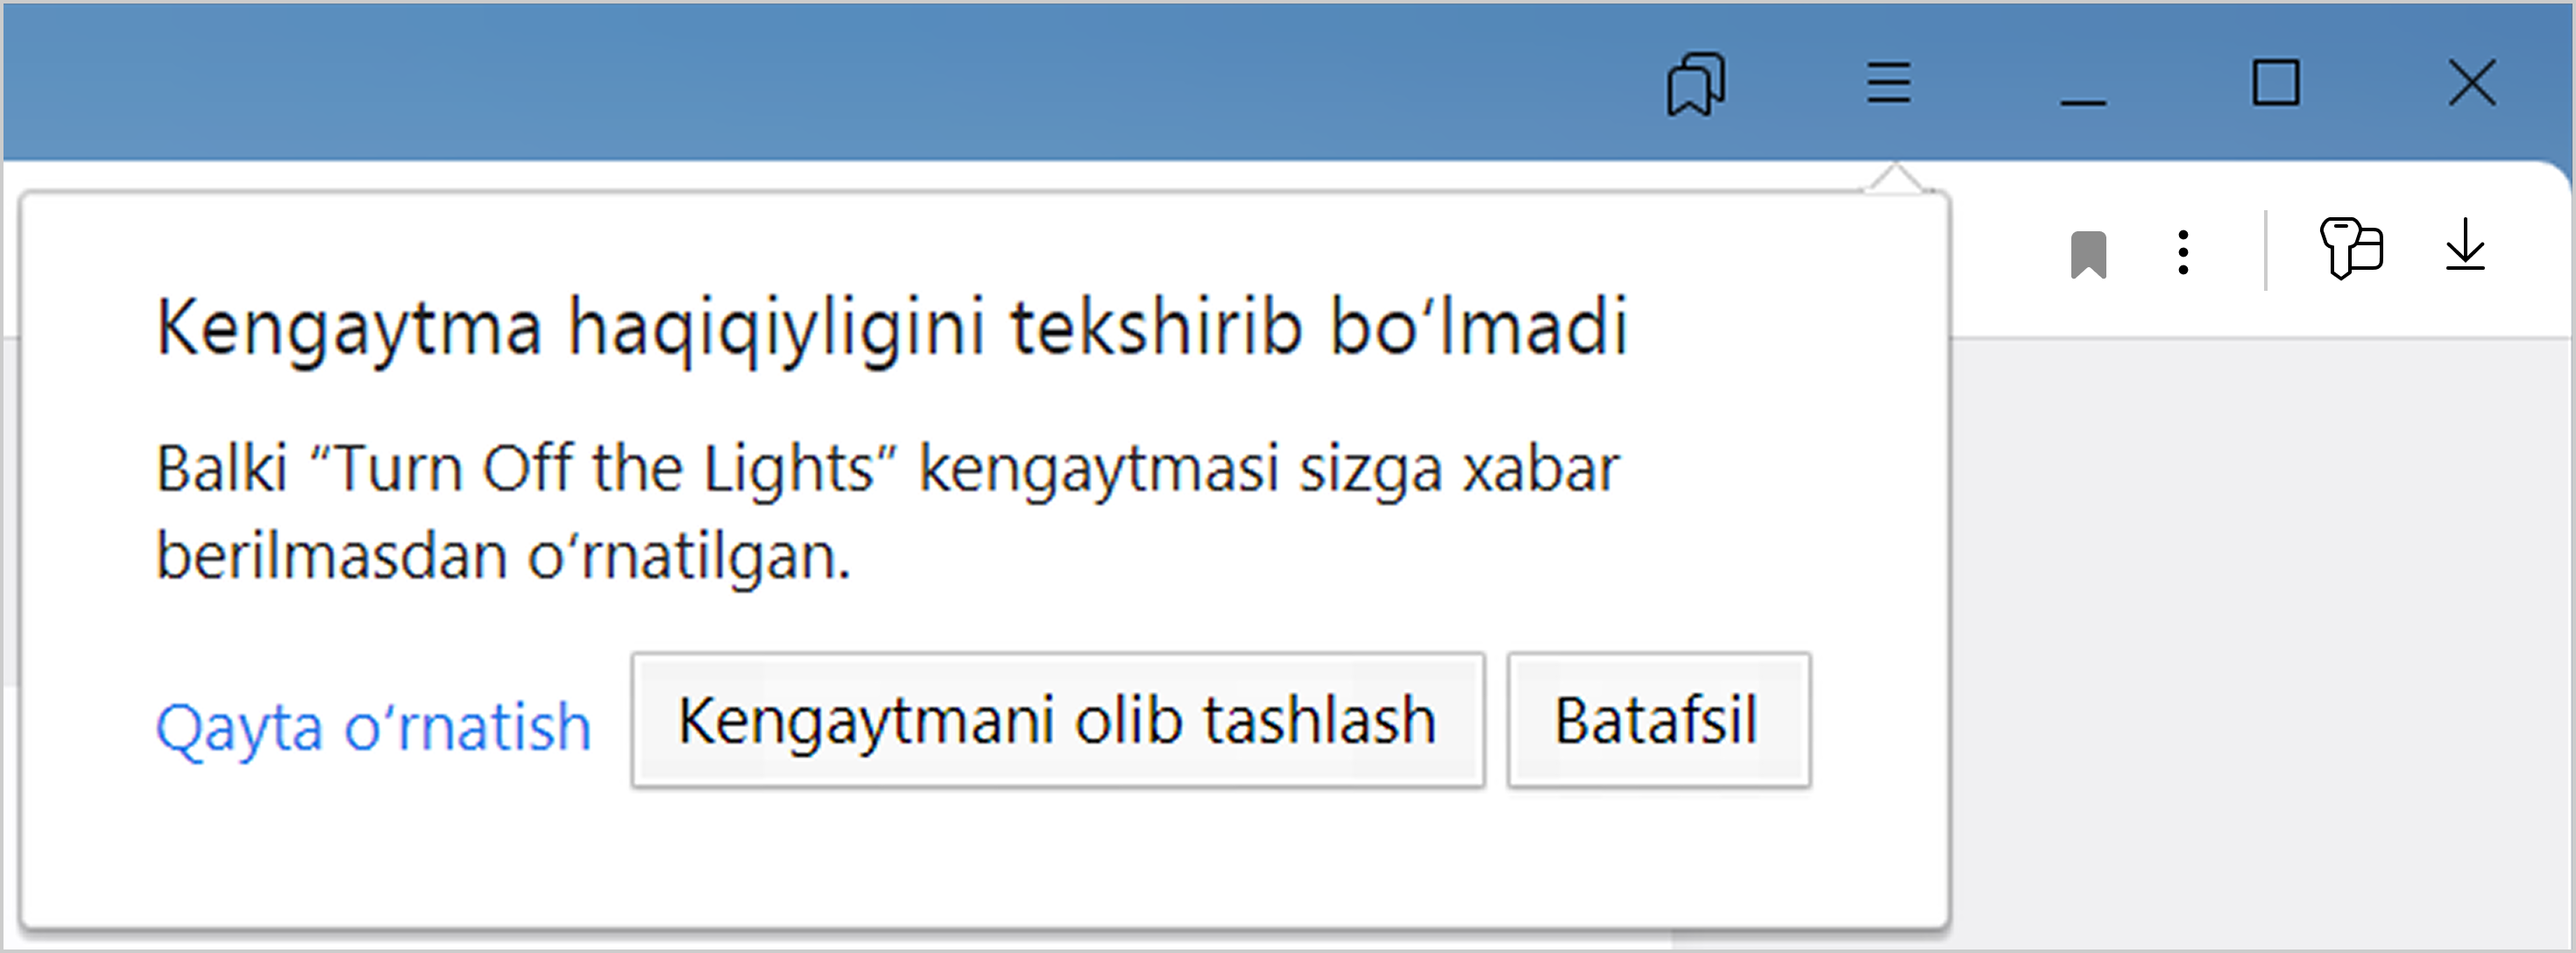Click the "Batafsil" button
The image size is (2576, 953).
point(1658,720)
